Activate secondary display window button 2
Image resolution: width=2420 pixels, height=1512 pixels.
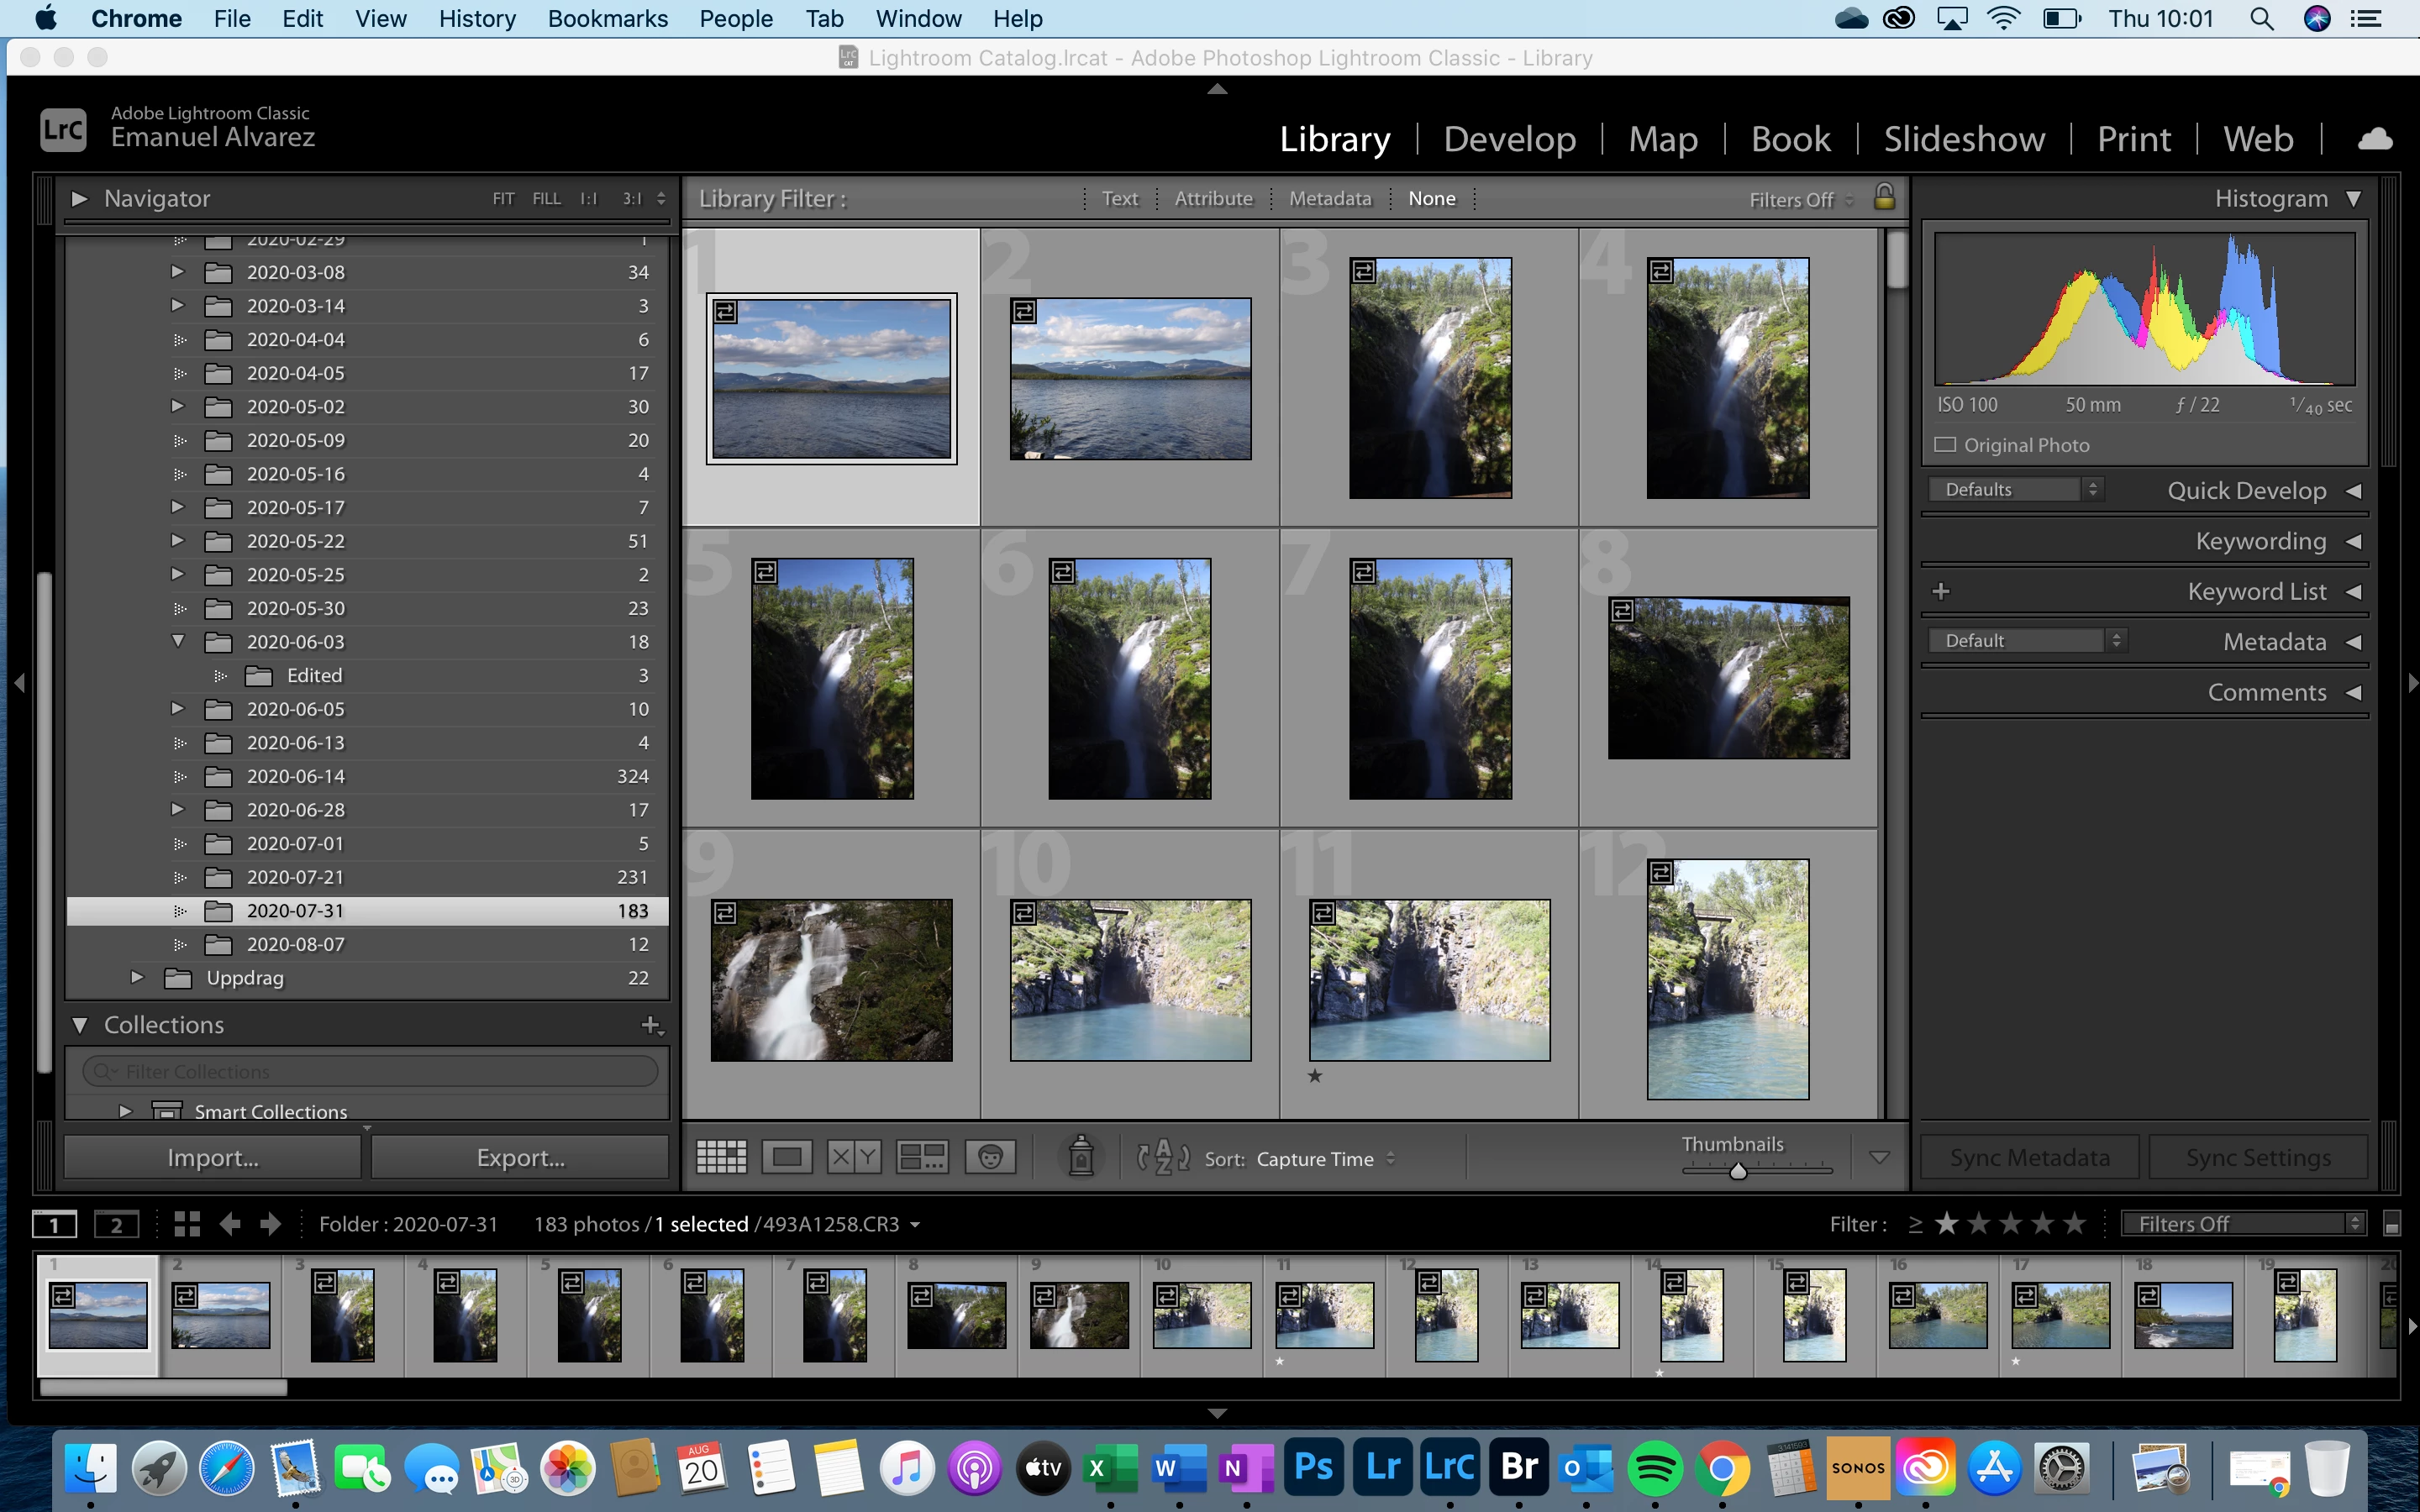[116, 1224]
